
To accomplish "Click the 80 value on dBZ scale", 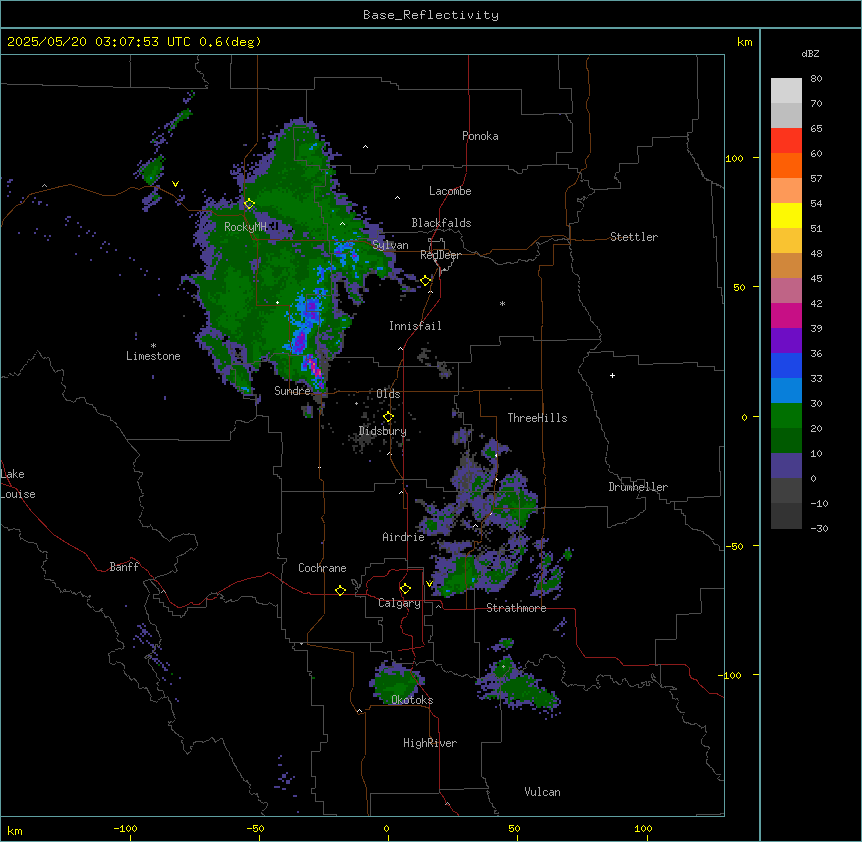I will click(x=816, y=79).
